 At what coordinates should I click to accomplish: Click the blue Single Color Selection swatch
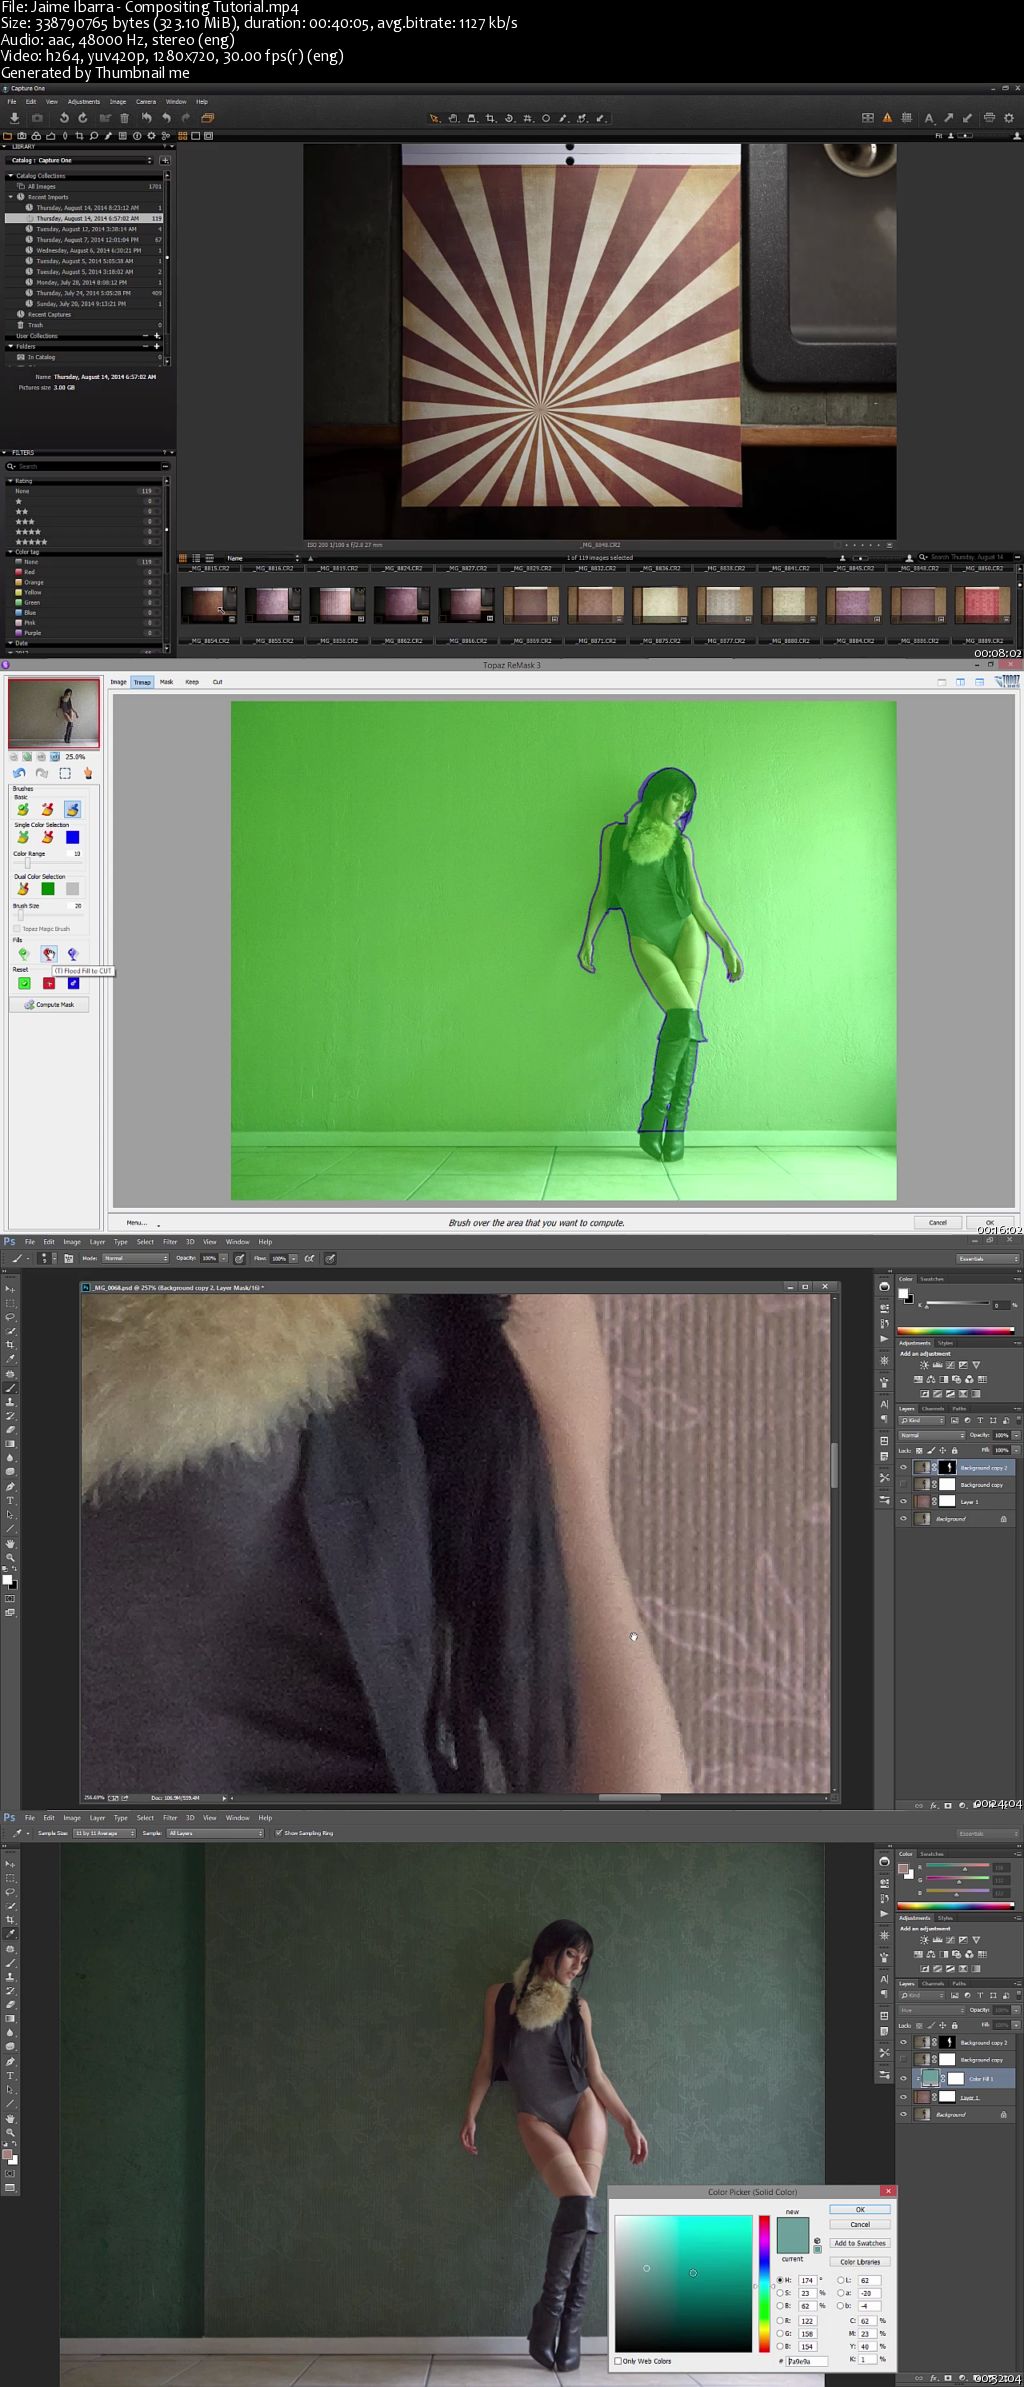(x=72, y=837)
